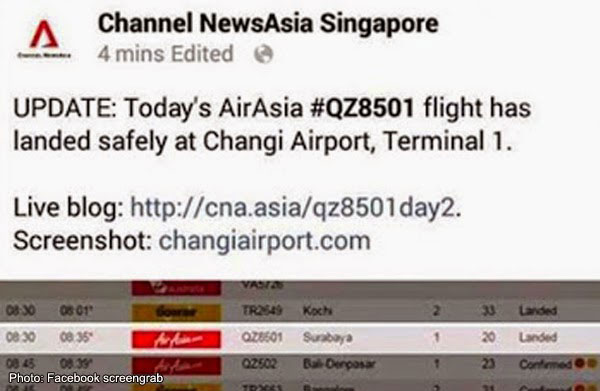The width and height of the screenshot is (600, 391).
Task: Click the orange status dot beside Confirmed
Action: 592,363
